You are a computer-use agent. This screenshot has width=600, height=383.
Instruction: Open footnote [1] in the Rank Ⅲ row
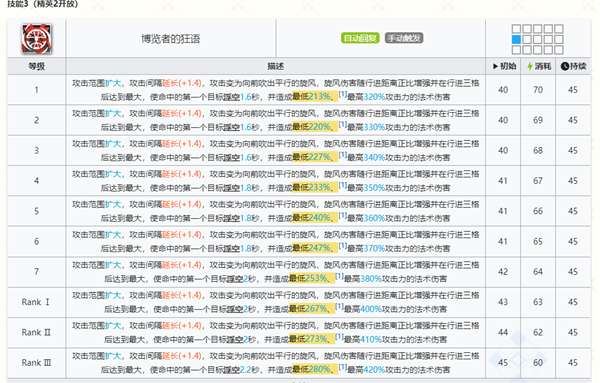click(x=342, y=367)
